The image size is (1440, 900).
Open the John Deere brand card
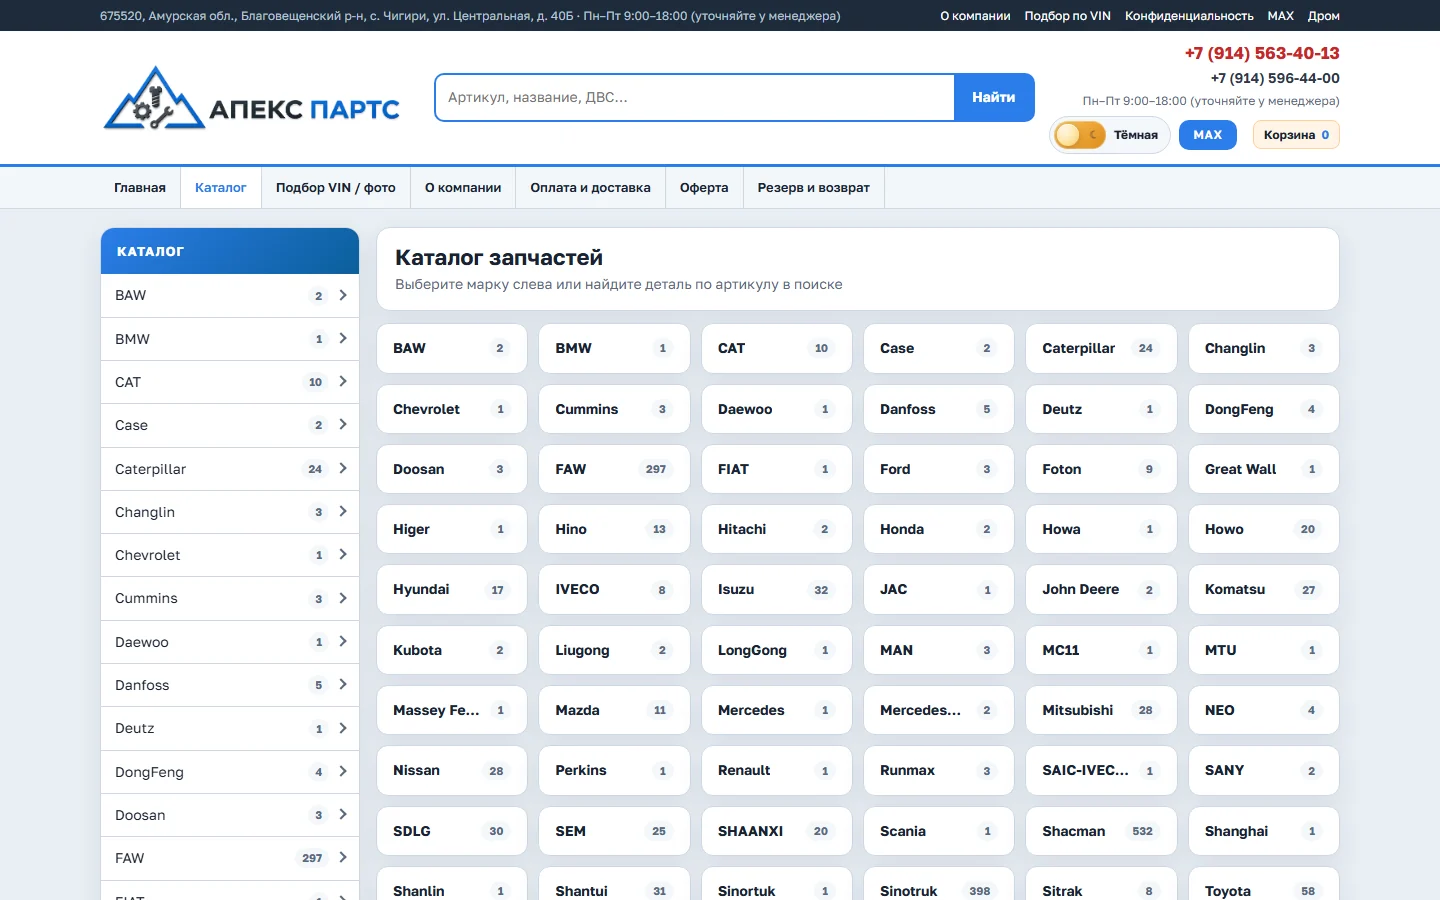[x=1101, y=589]
